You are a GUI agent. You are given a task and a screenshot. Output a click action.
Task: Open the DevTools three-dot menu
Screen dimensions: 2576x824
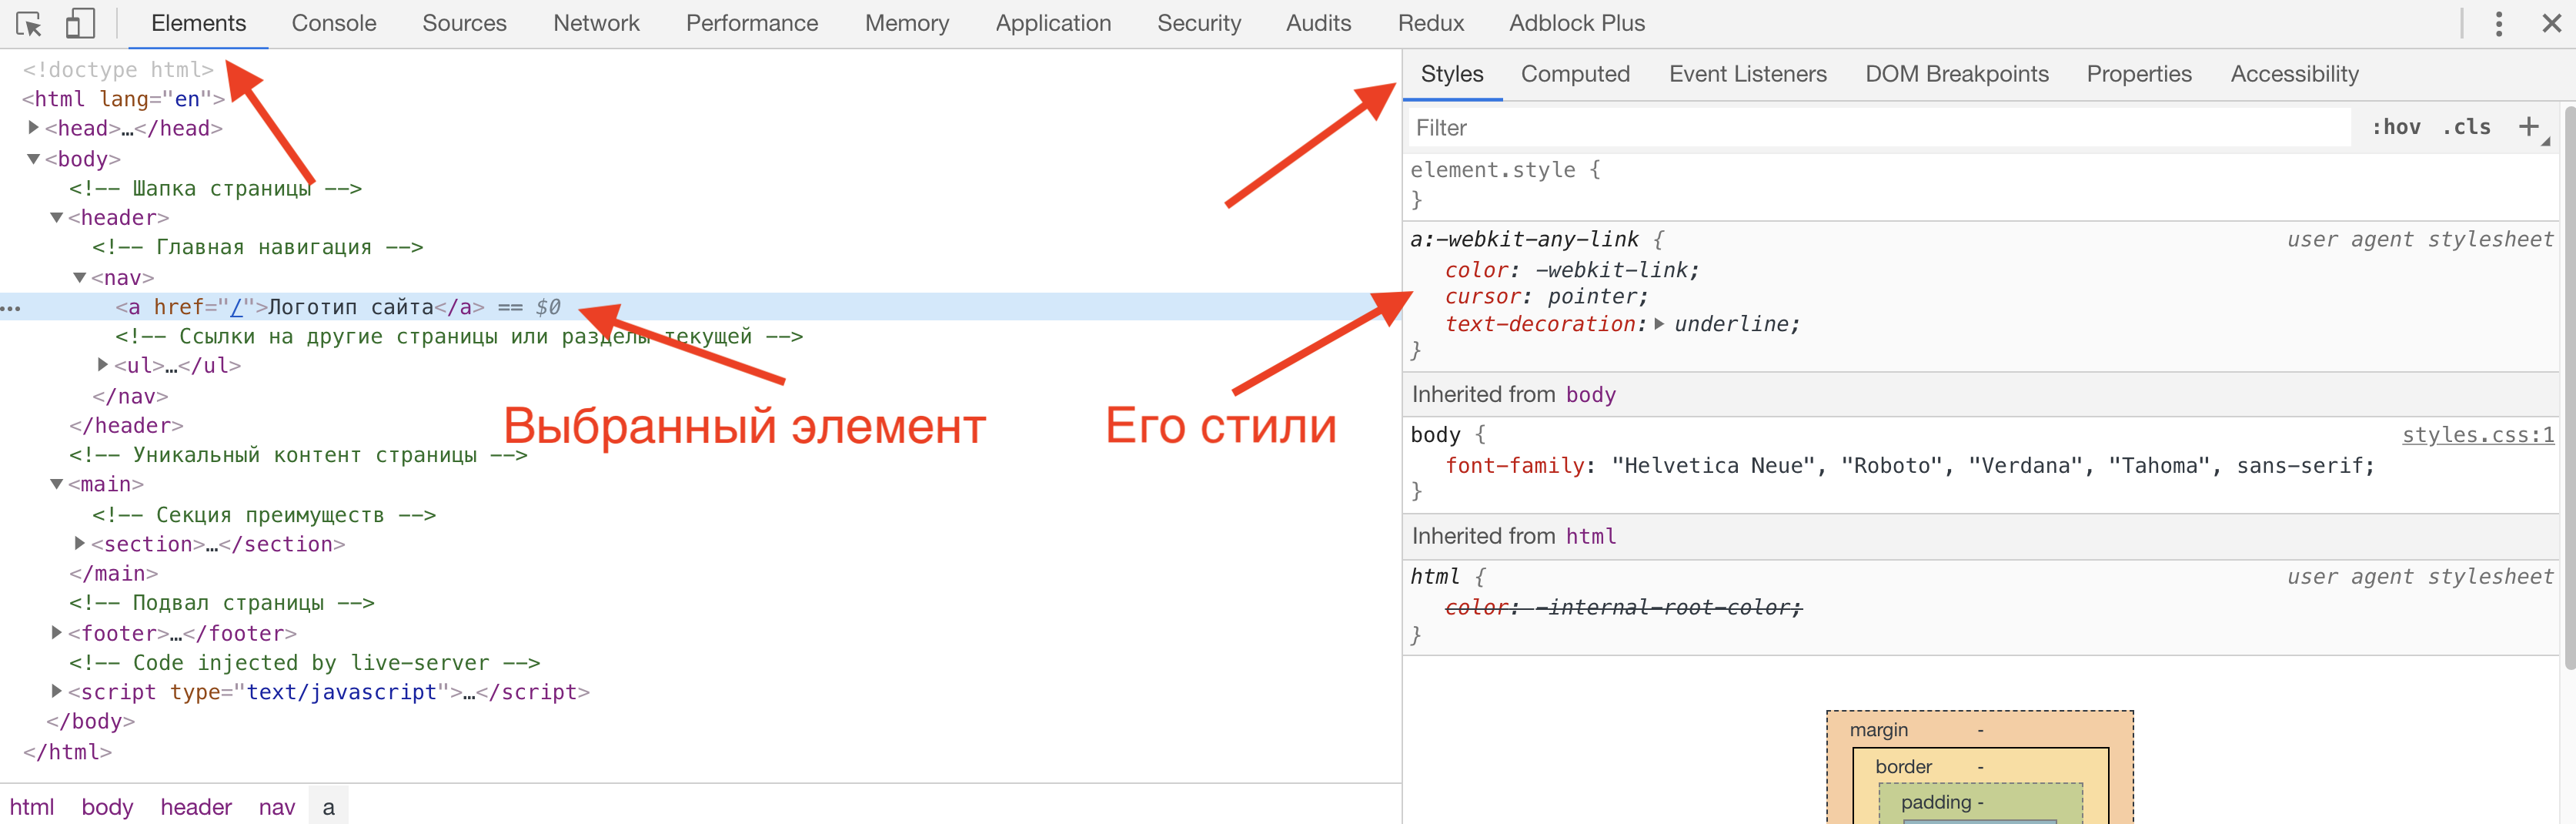(2498, 23)
